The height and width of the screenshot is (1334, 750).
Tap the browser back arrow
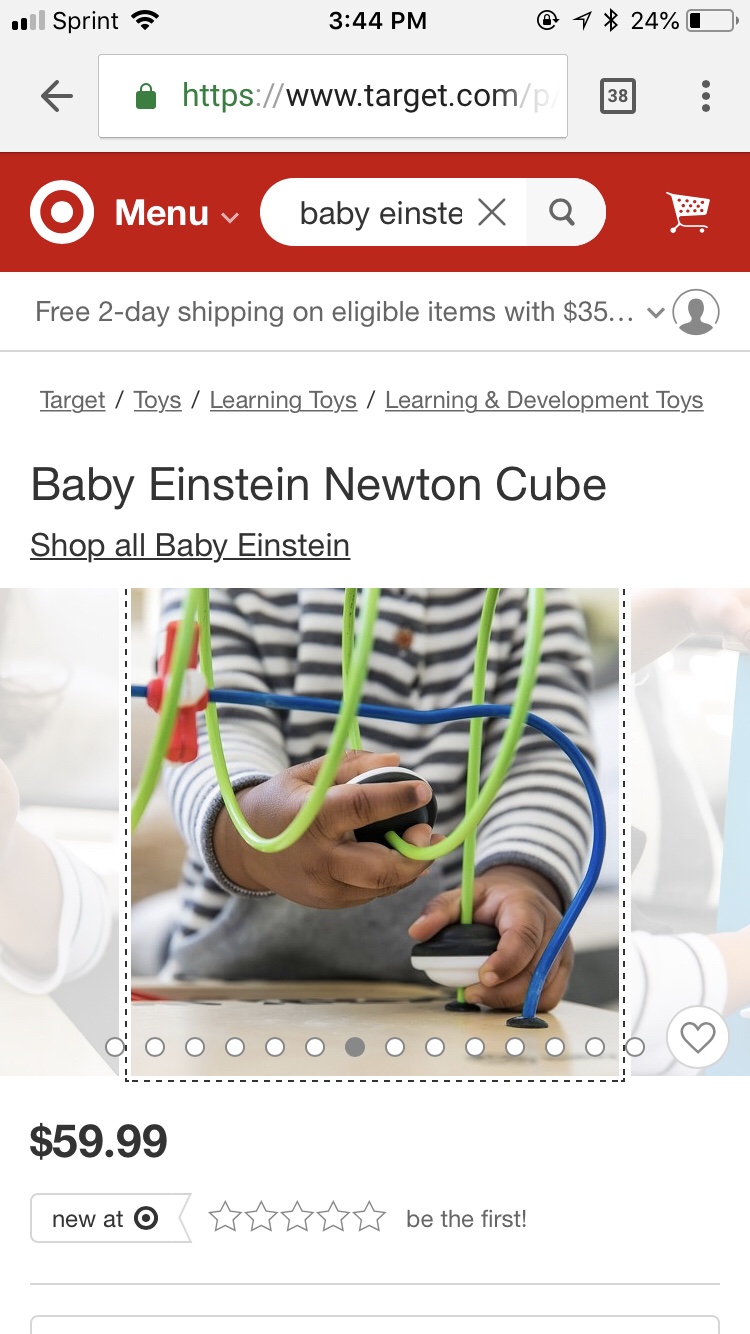click(x=57, y=96)
